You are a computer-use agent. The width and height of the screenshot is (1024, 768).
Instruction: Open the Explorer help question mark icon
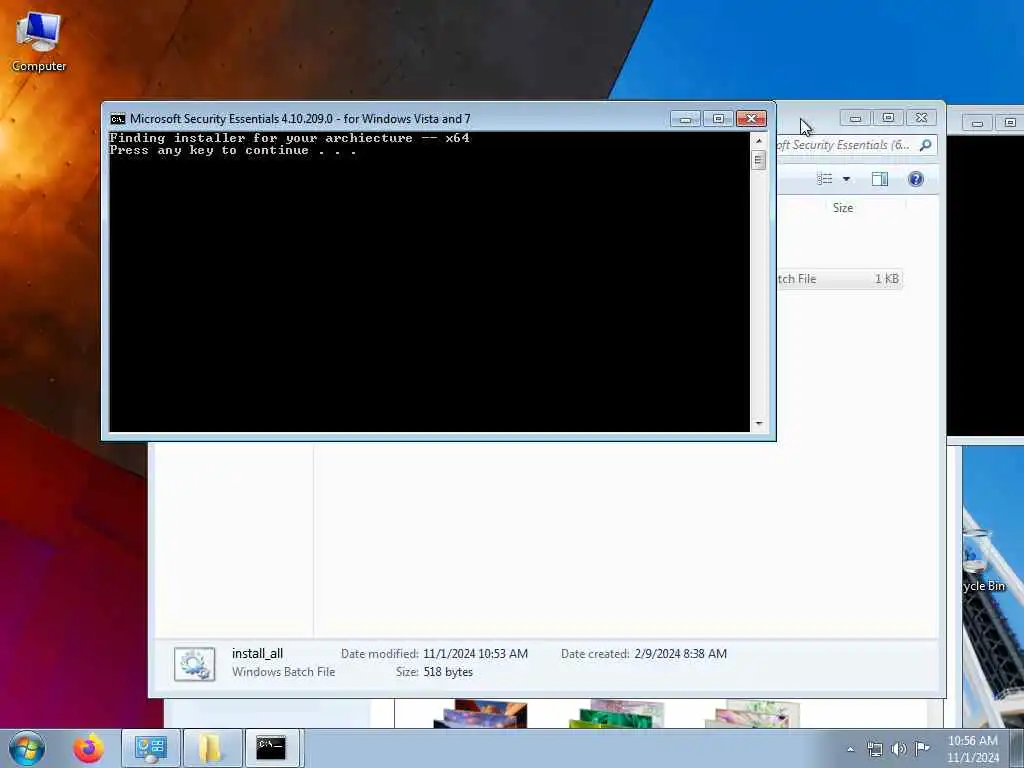tap(916, 179)
